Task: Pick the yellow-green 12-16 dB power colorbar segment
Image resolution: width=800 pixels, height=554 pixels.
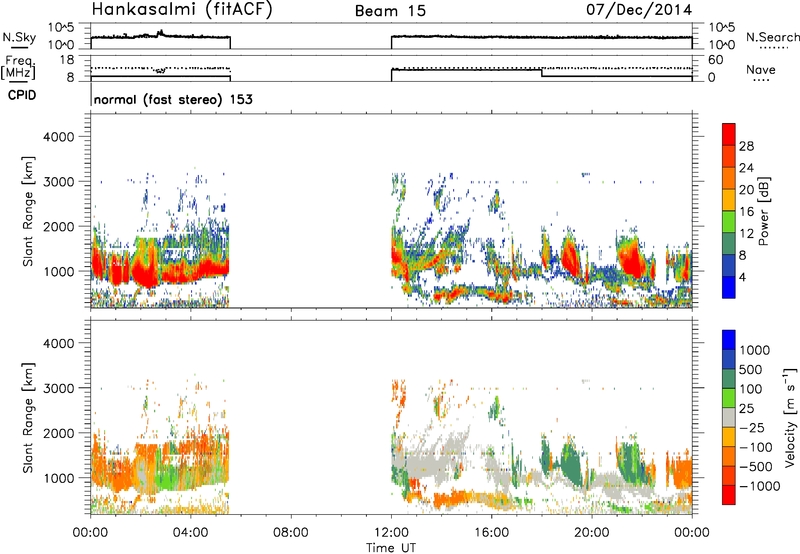Action: coord(729,222)
